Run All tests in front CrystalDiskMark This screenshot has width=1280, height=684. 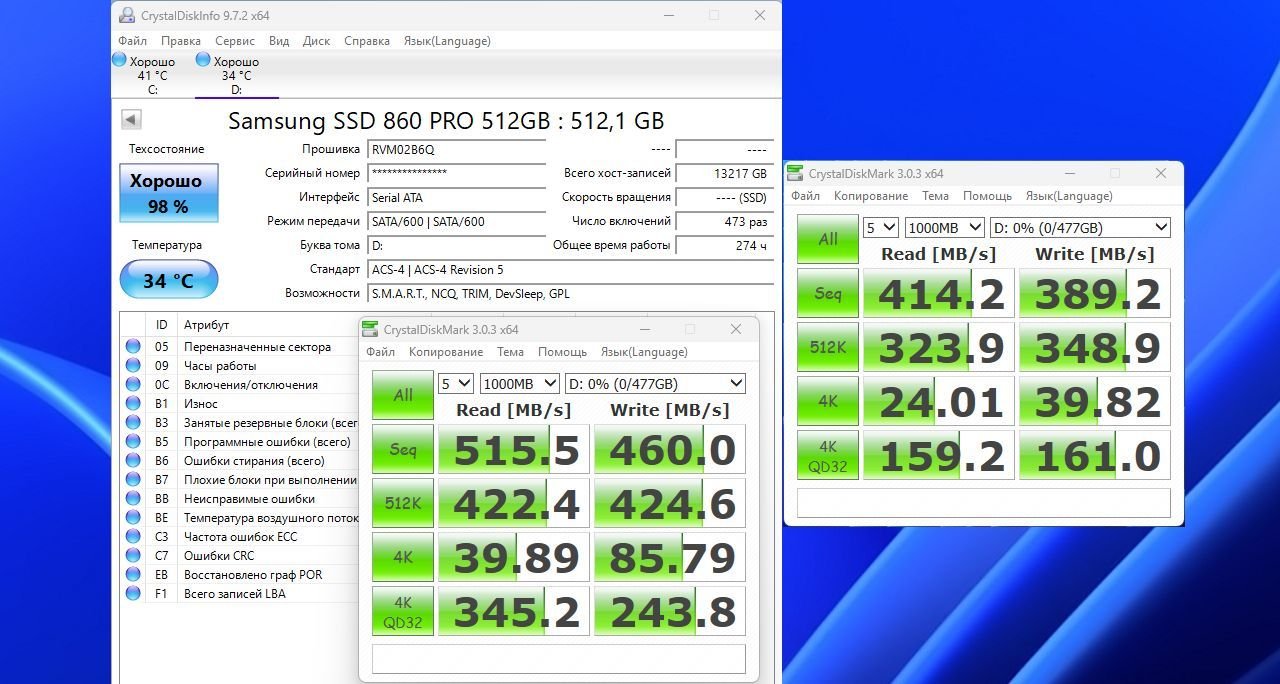pyautogui.click(x=403, y=395)
